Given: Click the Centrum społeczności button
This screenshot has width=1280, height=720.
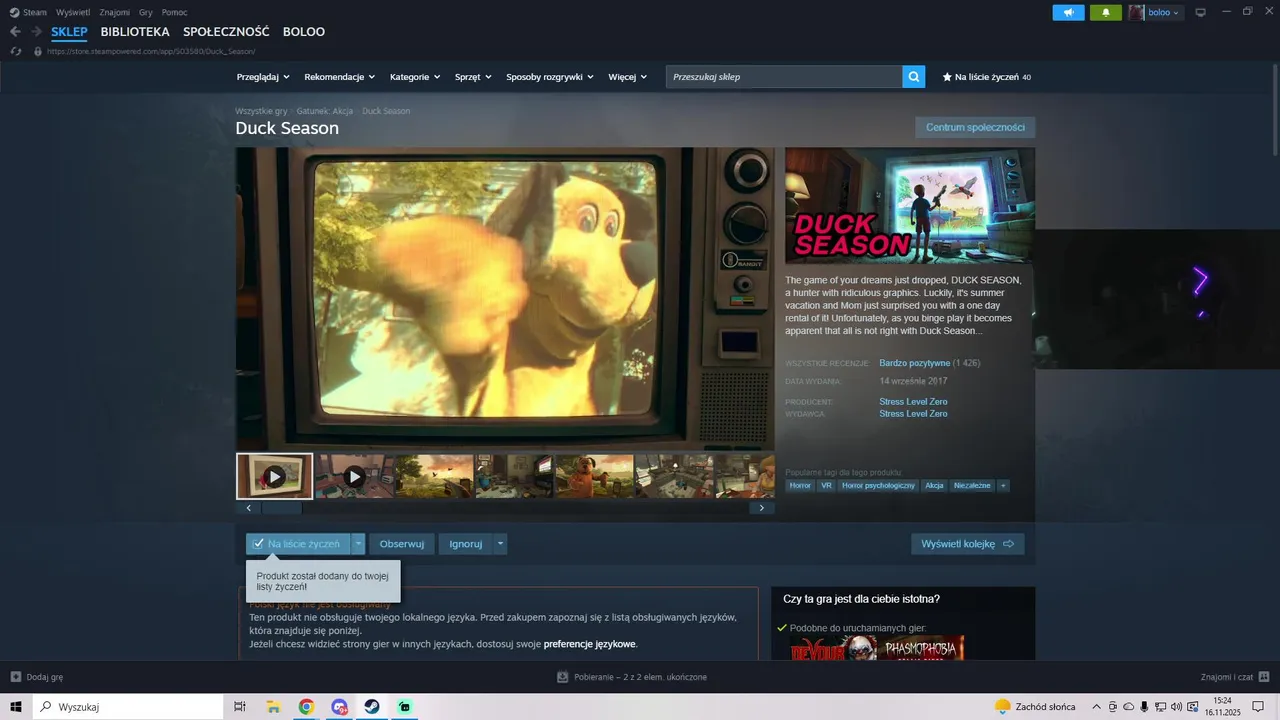Looking at the screenshot, I should pos(975,127).
